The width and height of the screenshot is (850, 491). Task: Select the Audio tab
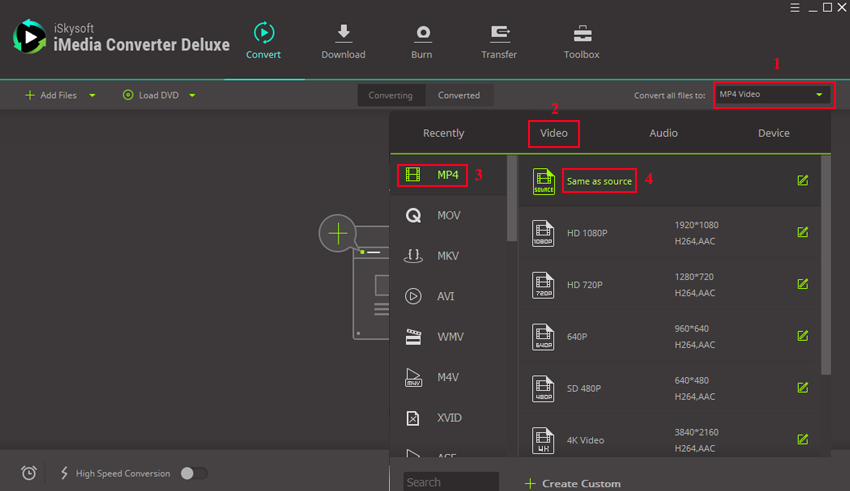pyautogui.click(x=664, y=133)
